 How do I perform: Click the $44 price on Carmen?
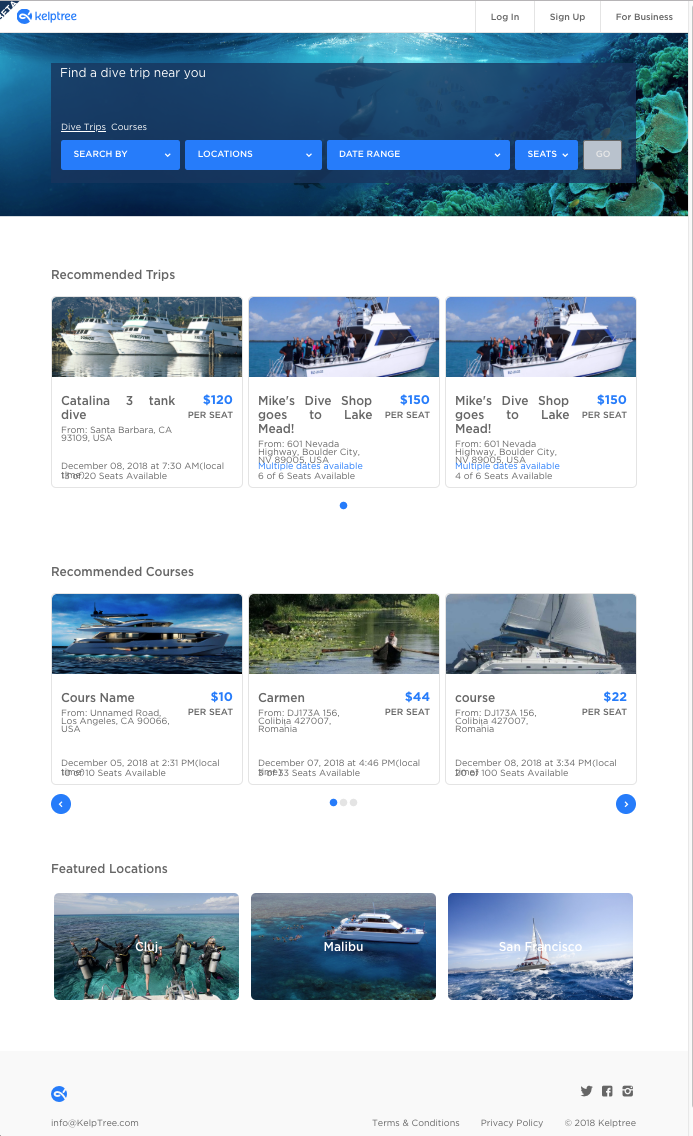point(417,697)
